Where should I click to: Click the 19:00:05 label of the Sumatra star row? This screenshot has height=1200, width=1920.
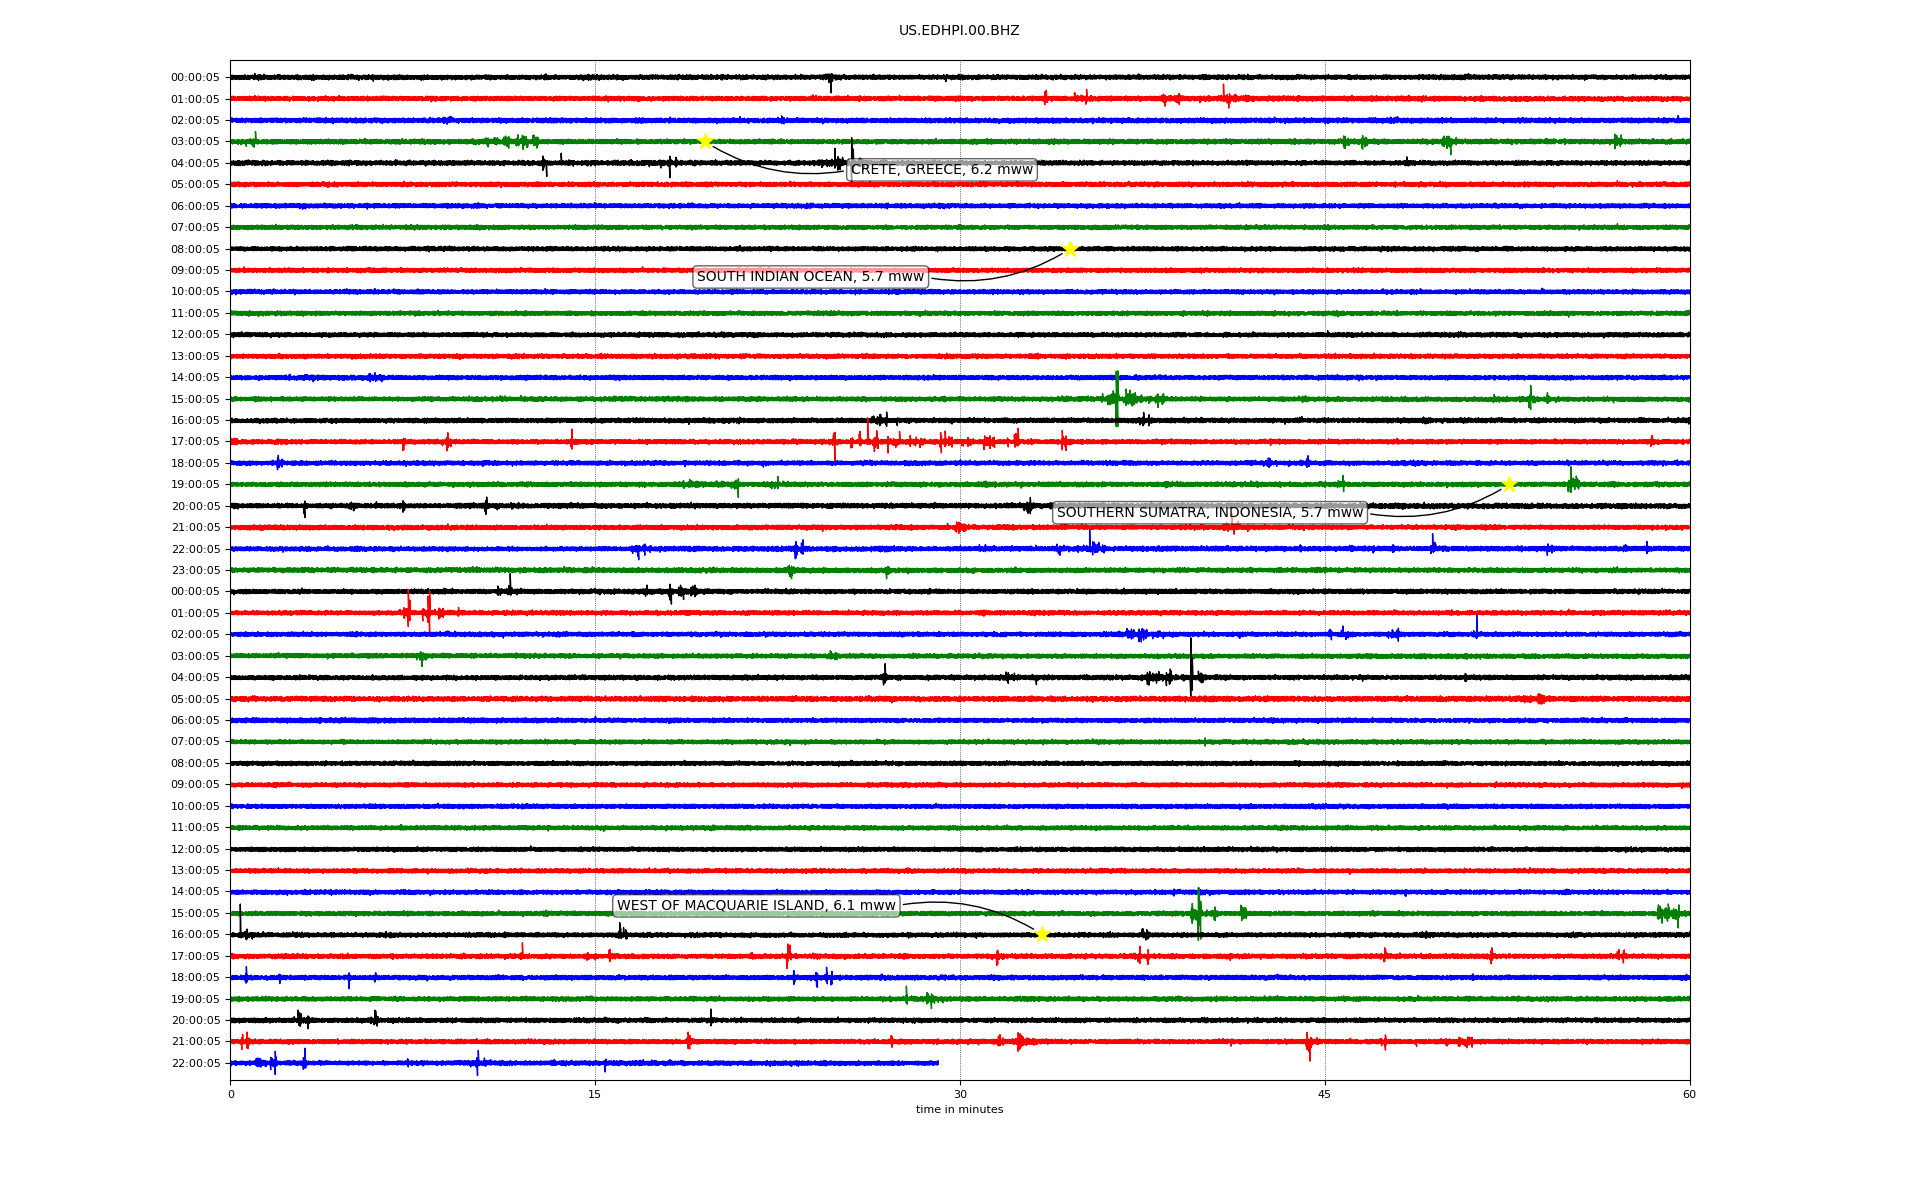coord(195,485)
